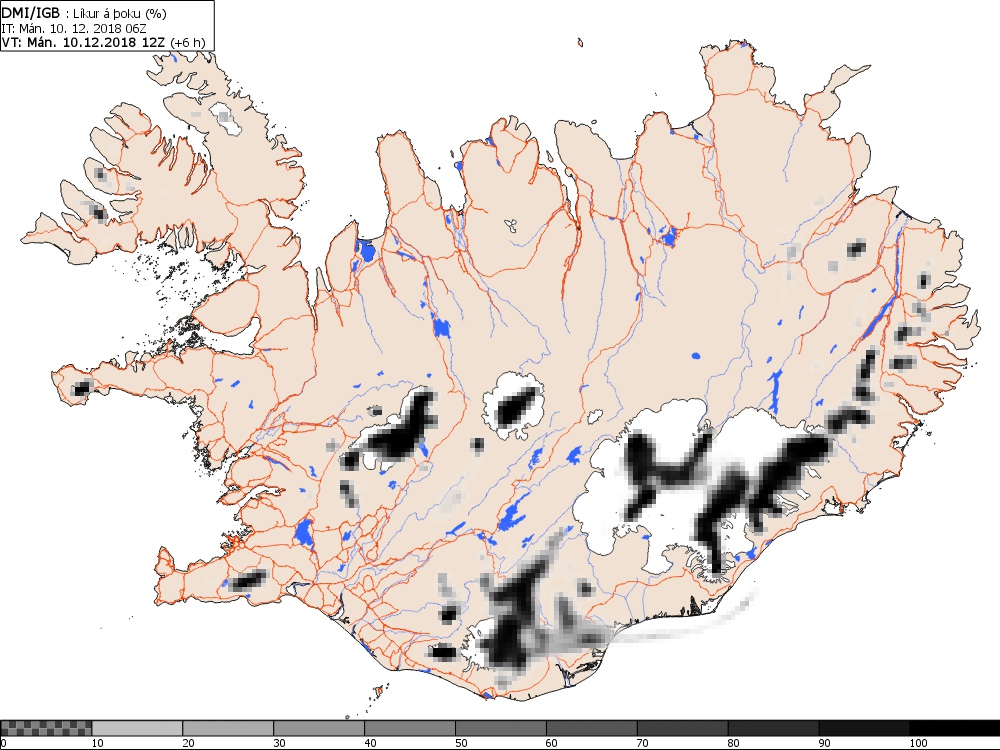Click the 'VT: Mán. 10.12.2018 12Z (+6 h)' line
The height and width of the screenshot is (750, 1000).
104,42
